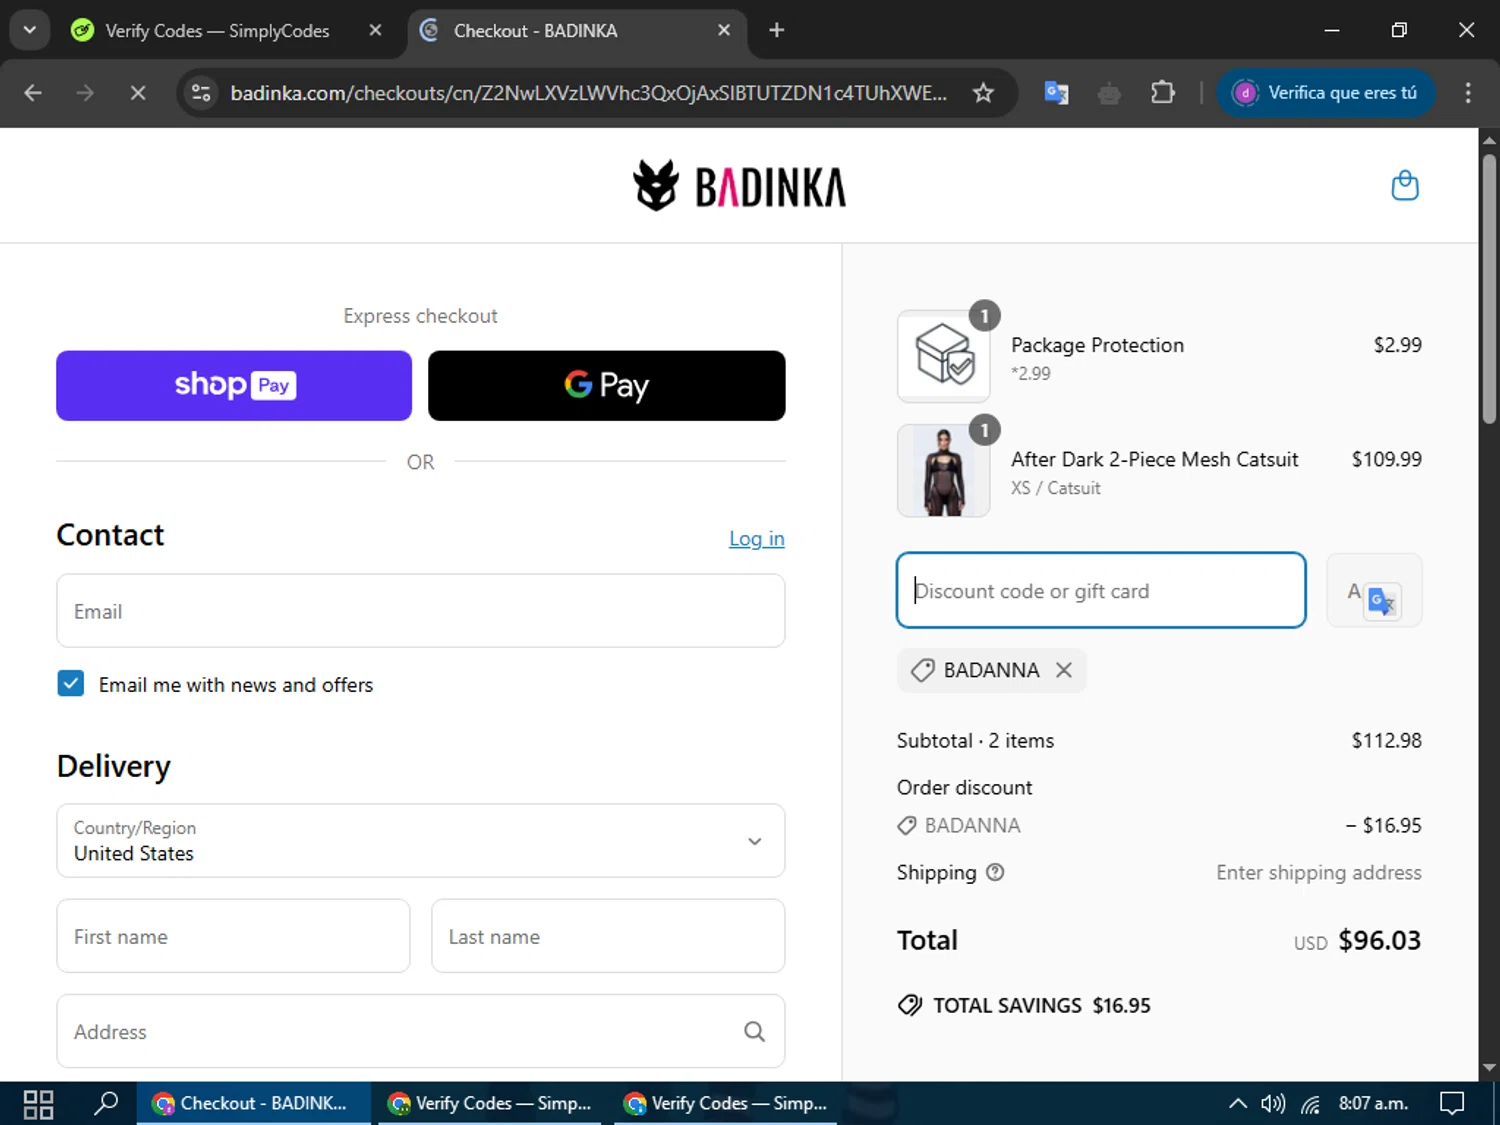Click the Log in link
1500x1125 pixels.
click(757, 539)
